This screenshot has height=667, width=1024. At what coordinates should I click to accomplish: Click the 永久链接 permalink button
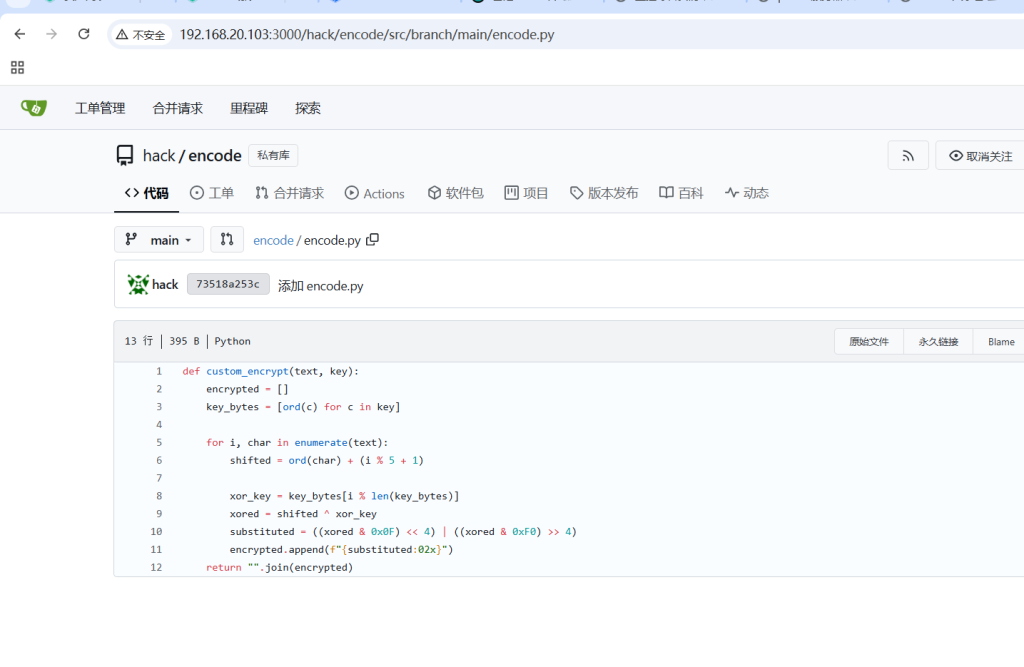tap(938, 341)
